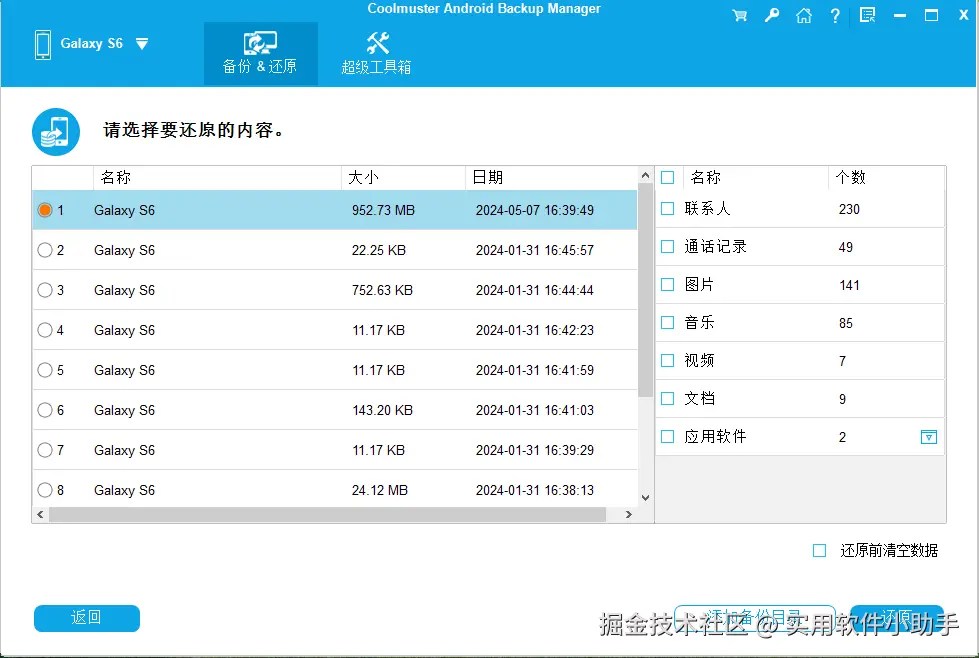
Task: Click the vertical scrollbar up arrow
Action: 646,176
